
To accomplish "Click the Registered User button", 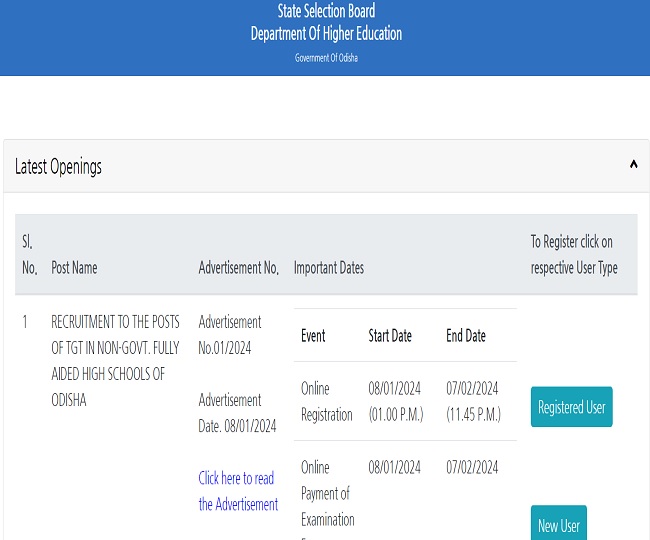I will (x=571, y=407).
